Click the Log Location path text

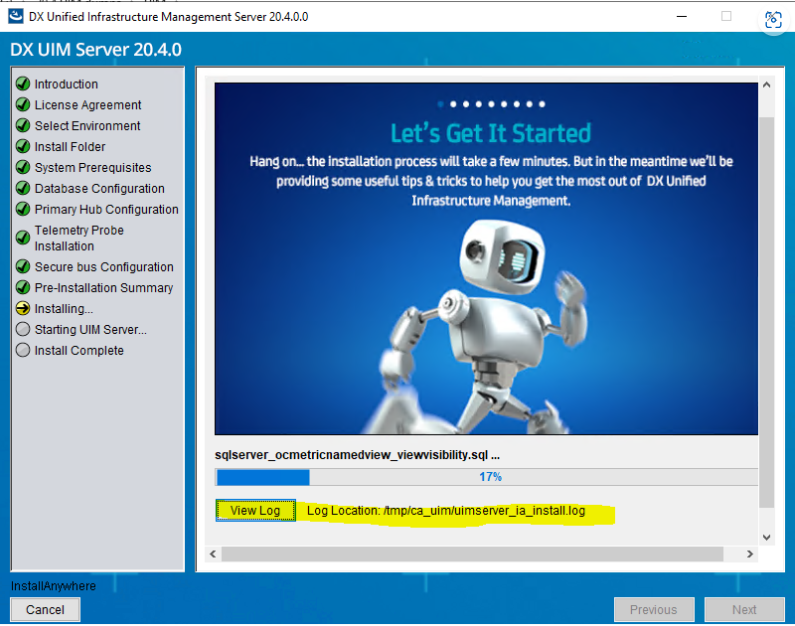[446, 510]
